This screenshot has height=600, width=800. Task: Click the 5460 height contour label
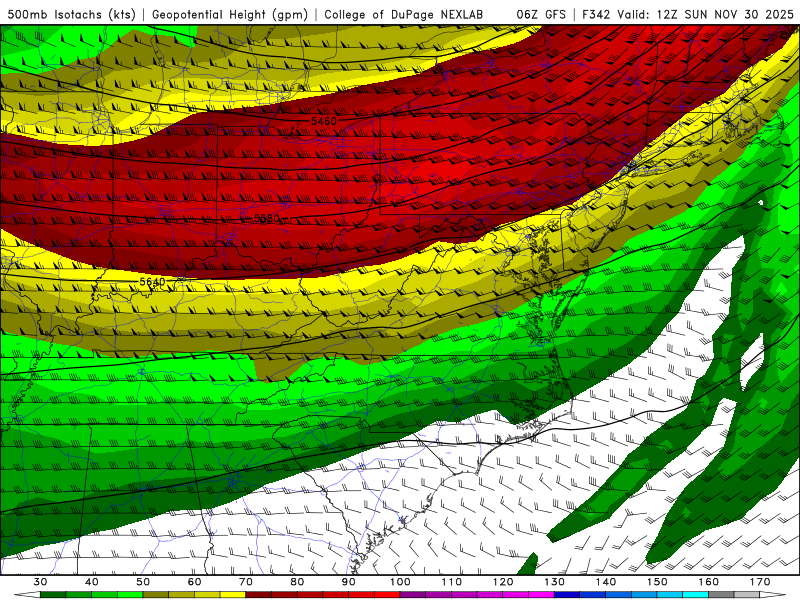(x=324, y=121)
